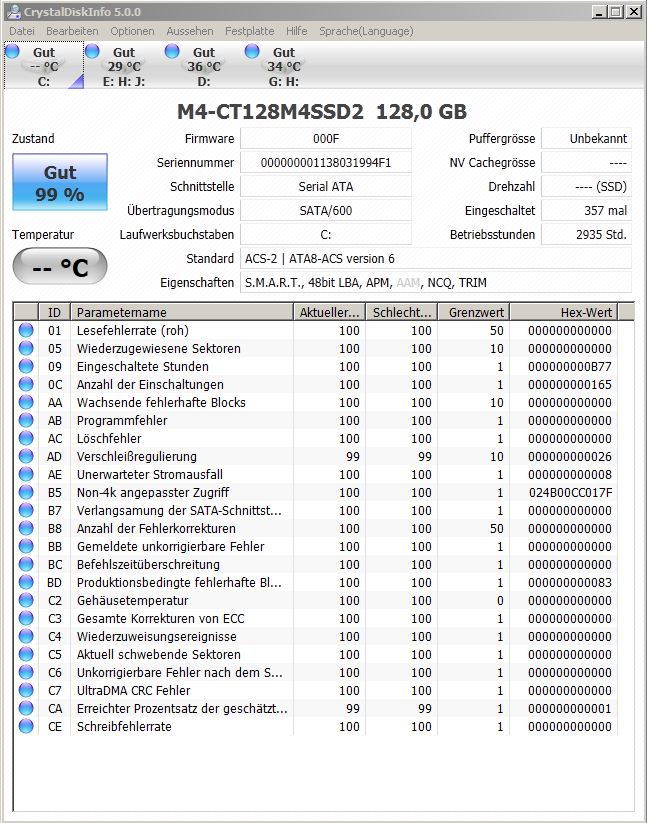Screen dimensions: 647x823
Task: Click status icon for Lesefehlerrate (roh)
Action: pos(26,330)
